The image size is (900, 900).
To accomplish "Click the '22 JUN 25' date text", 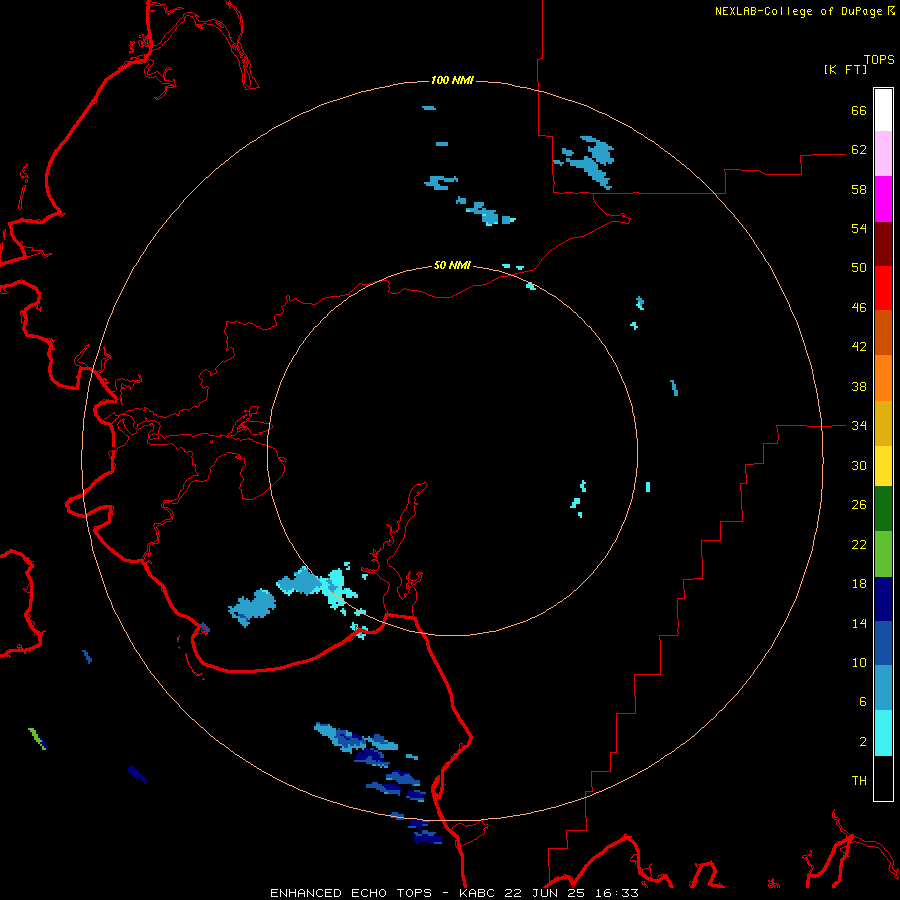I will pos(545,893).
